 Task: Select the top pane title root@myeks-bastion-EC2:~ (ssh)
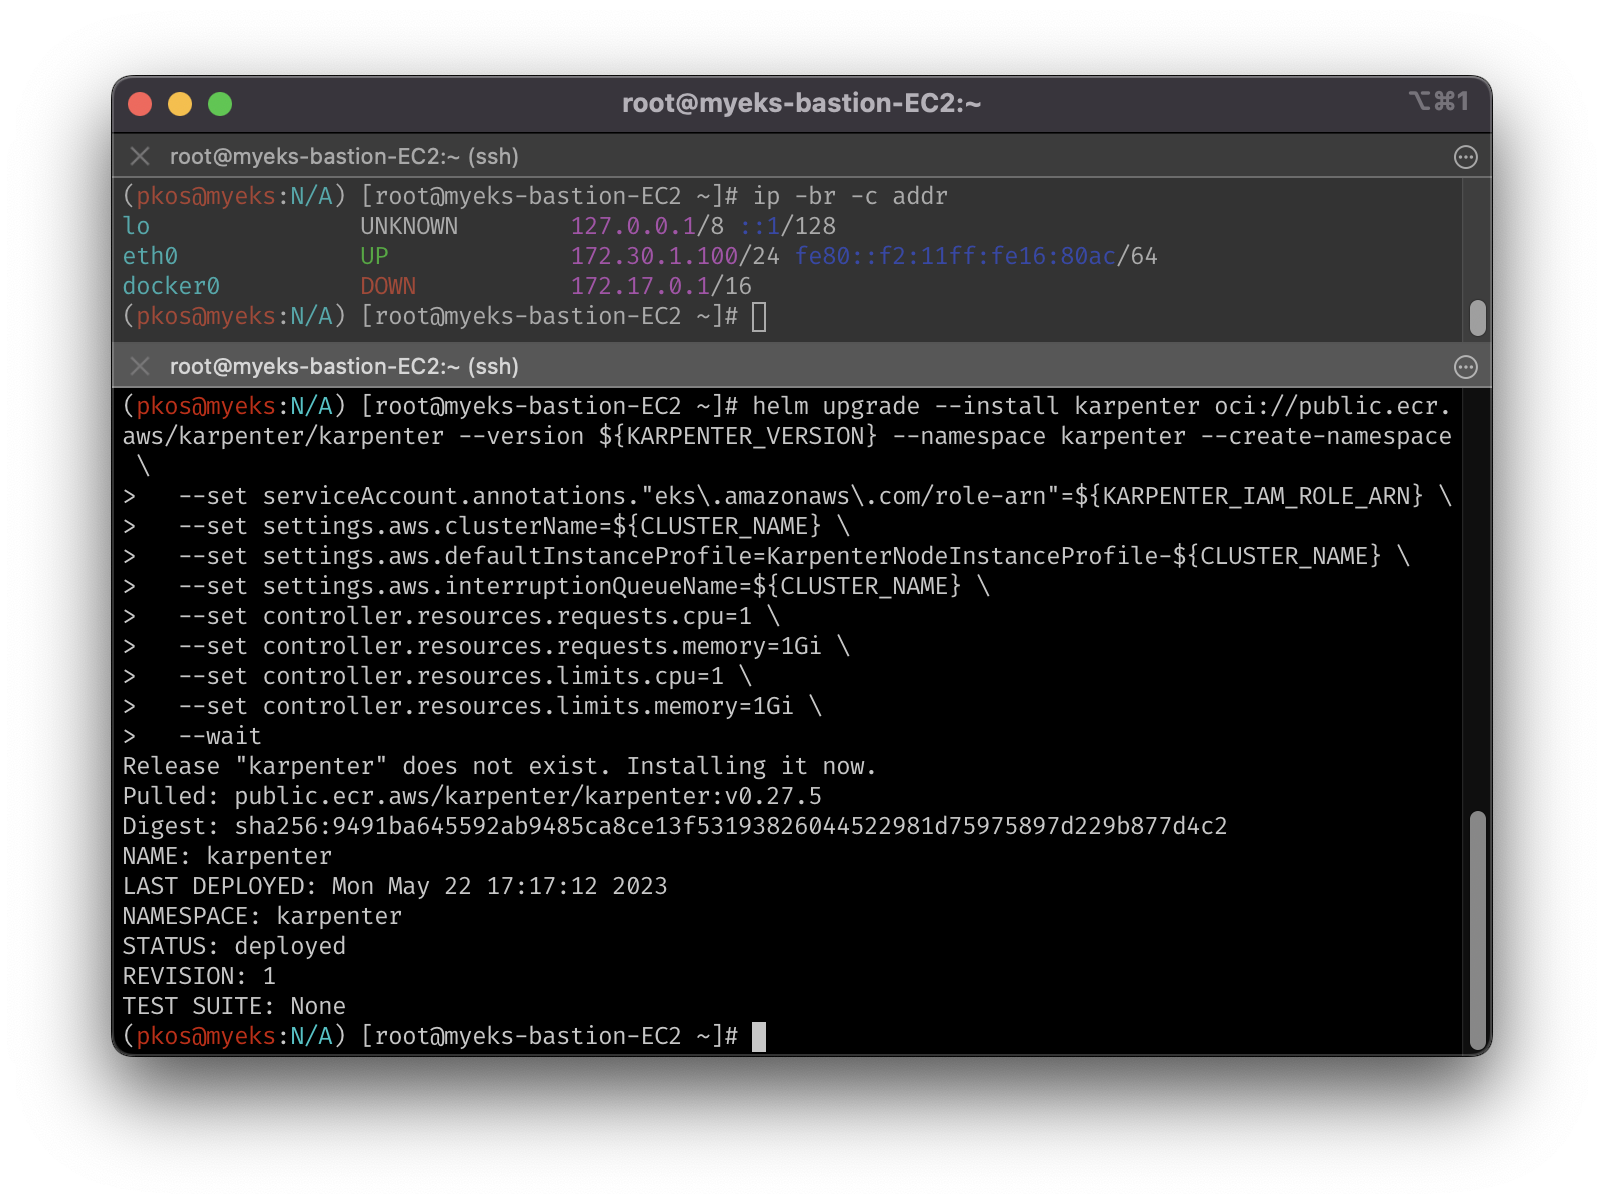344,156
